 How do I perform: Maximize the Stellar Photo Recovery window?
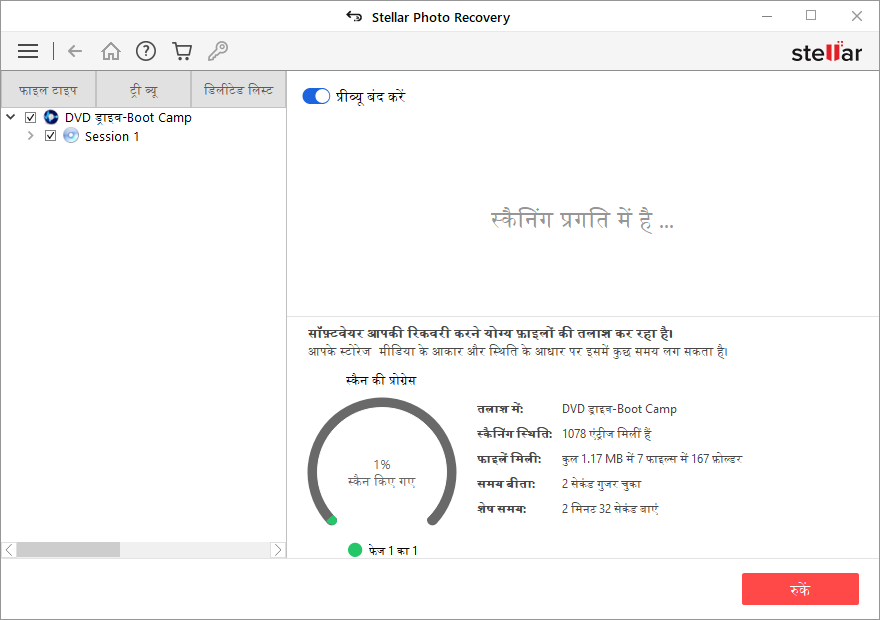point(811,16)
